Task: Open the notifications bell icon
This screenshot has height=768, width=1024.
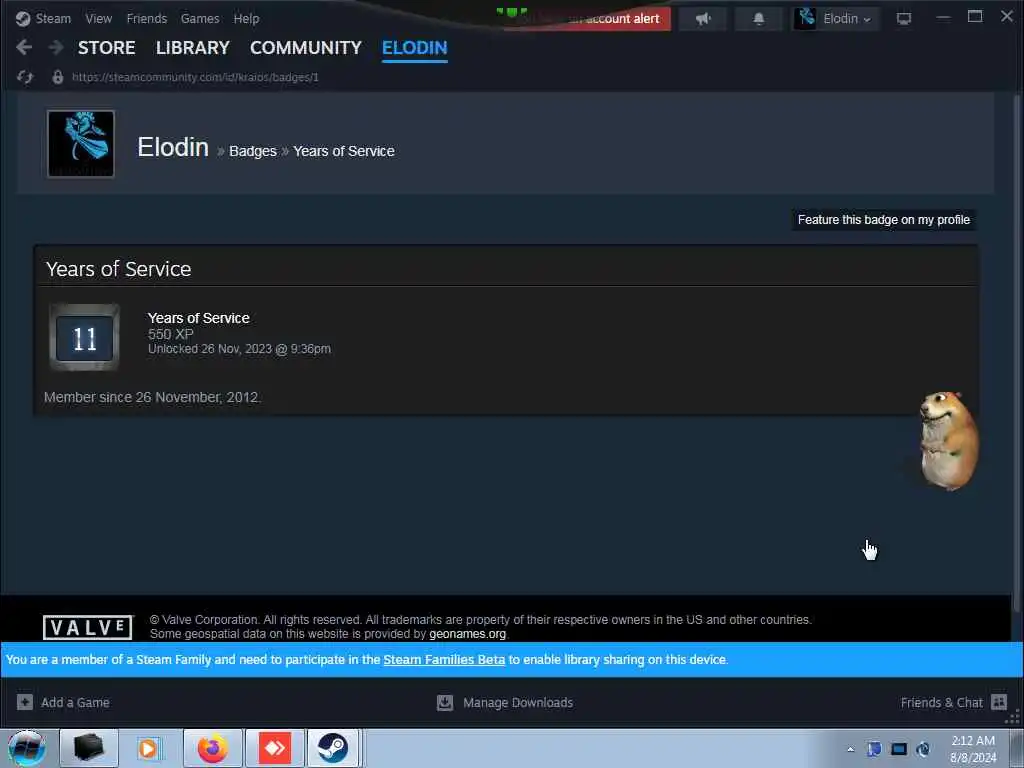Action: (x=758, y=18)
